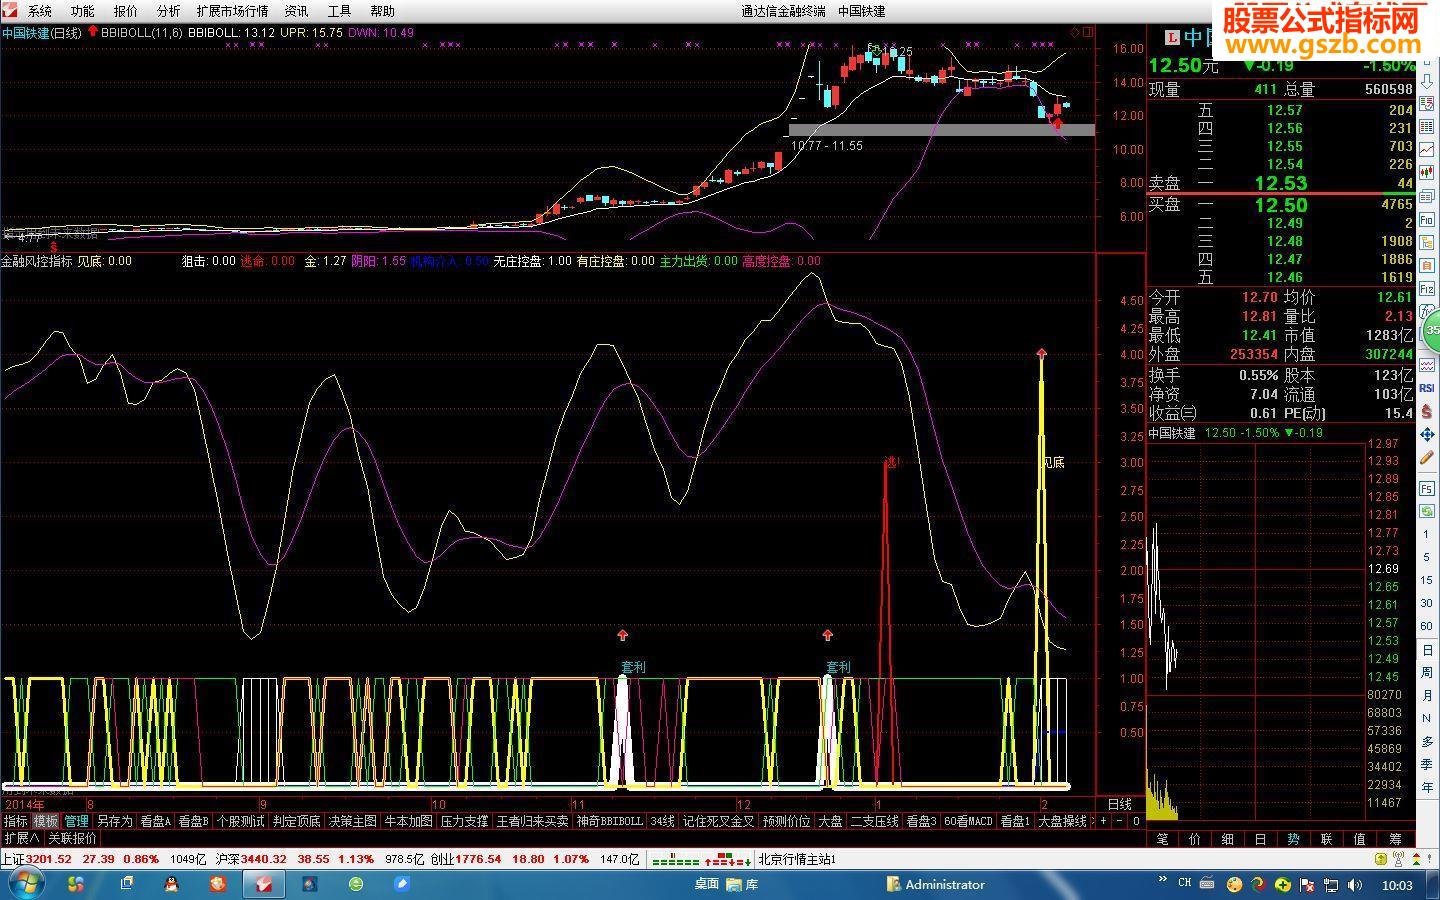The height and width of the screenshot is (900, 1440).
Task: Select the 60-minute period
Action: click(1427, 627)
